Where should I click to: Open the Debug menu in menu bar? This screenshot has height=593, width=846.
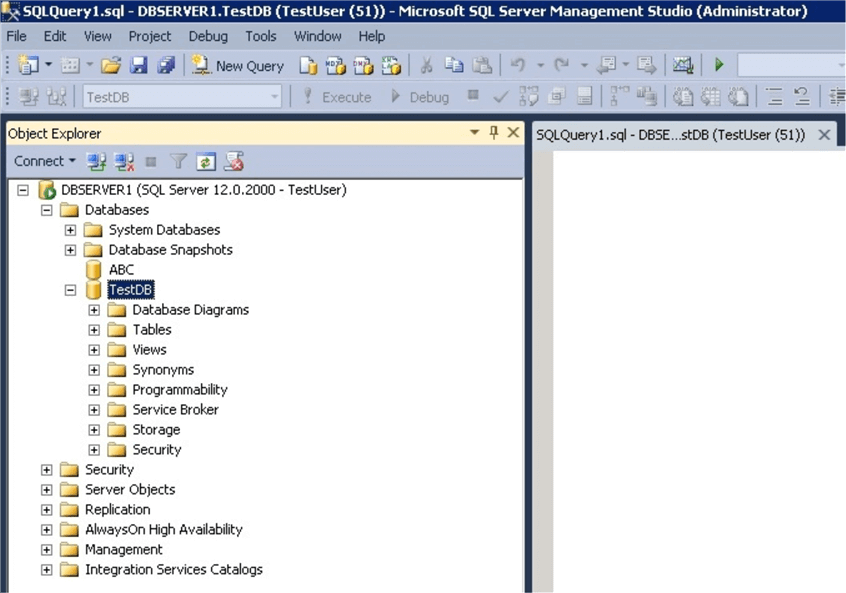pos(208,36)
